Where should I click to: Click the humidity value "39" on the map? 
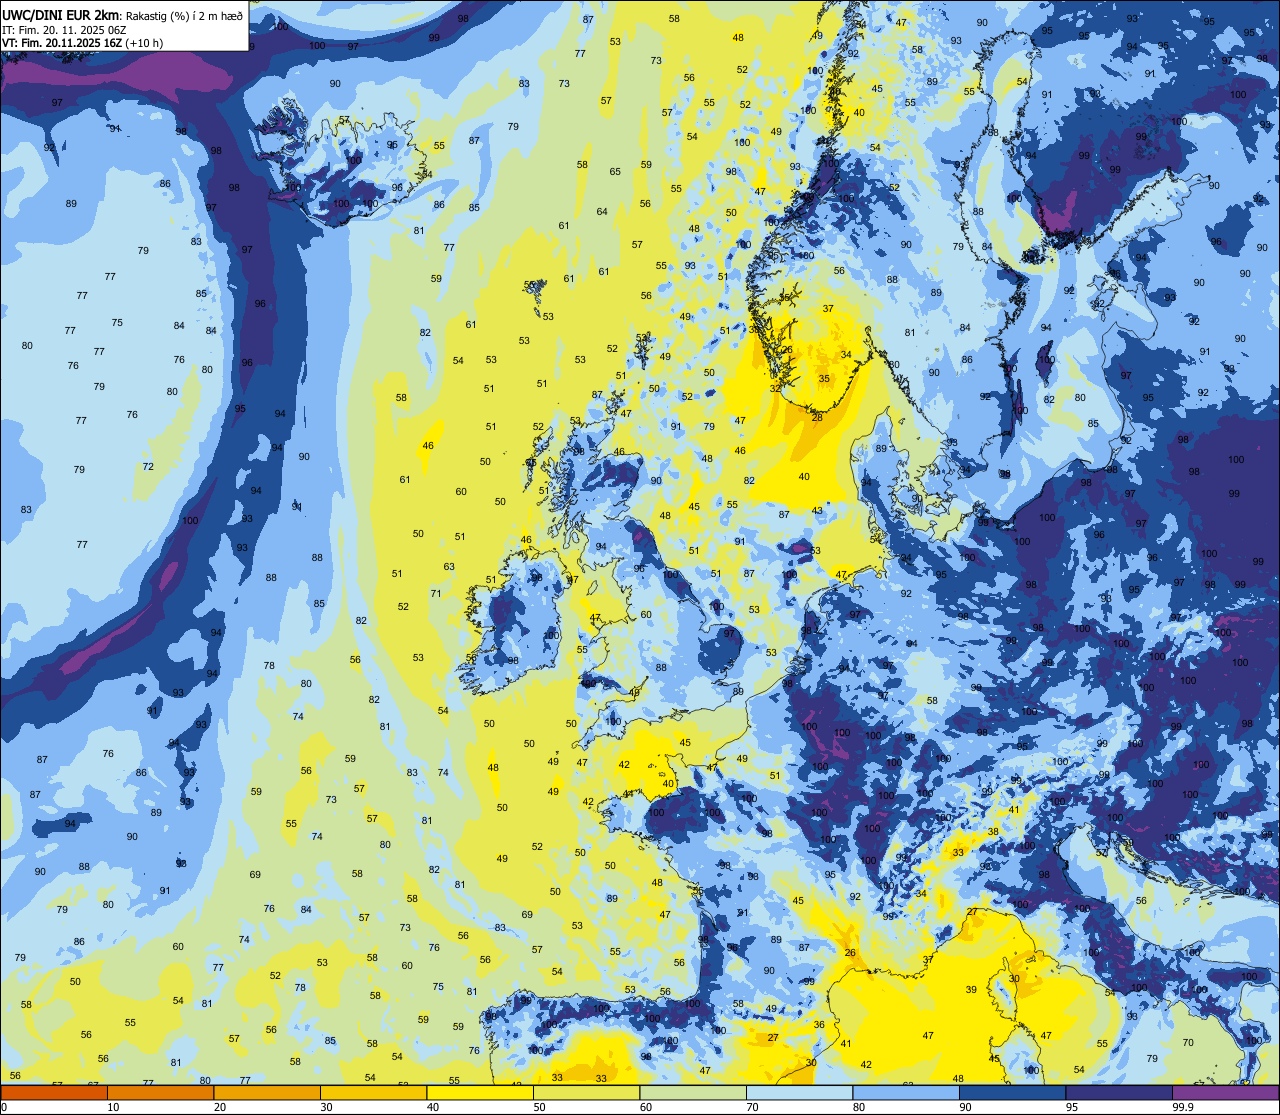[x=971, y=990]
